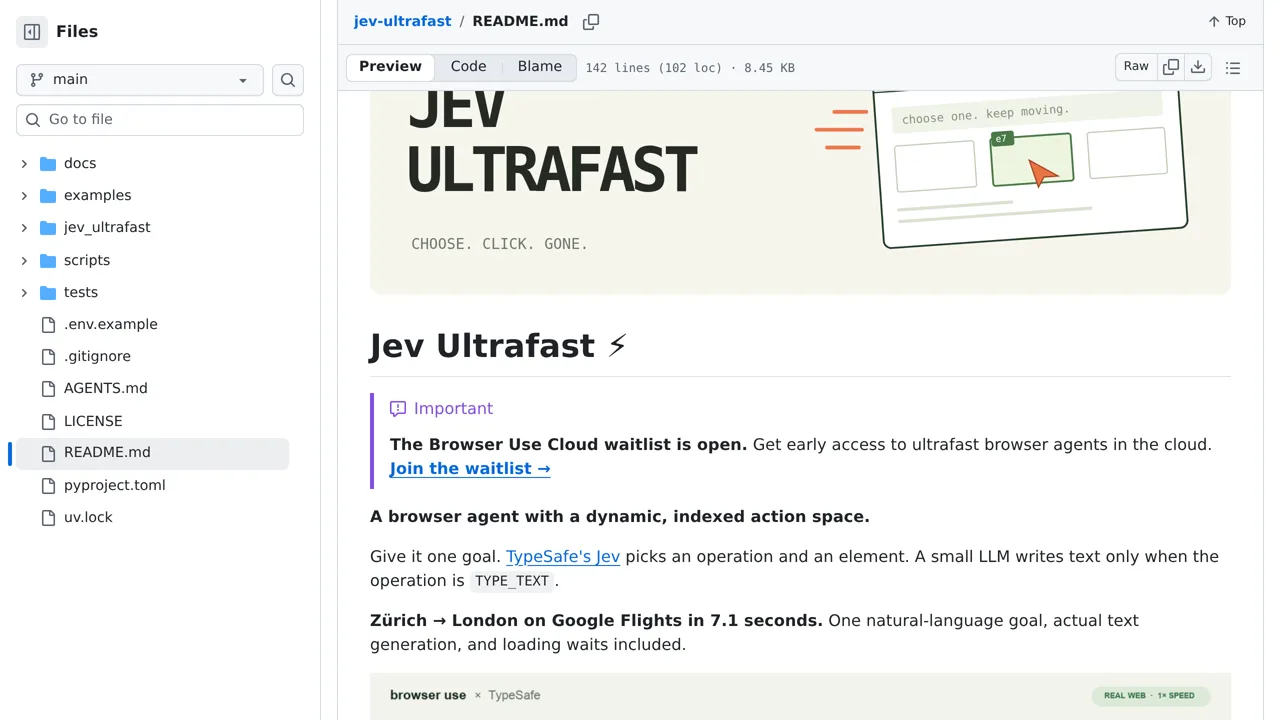Expand the jev_ultrafast folder chevron
This screenshot has width=1280, height=720.
(24, 227)
